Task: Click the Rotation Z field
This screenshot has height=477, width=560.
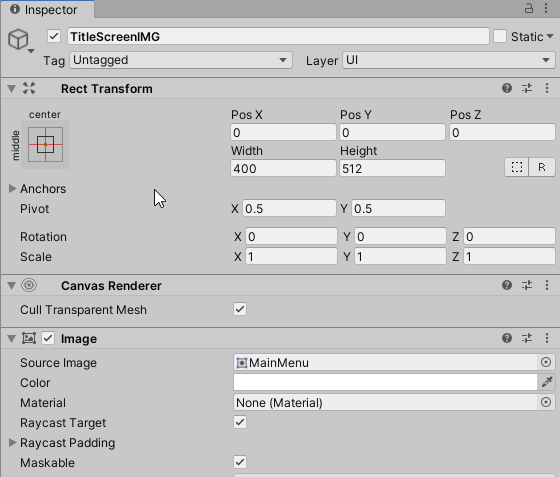Action: click(510, 236)
